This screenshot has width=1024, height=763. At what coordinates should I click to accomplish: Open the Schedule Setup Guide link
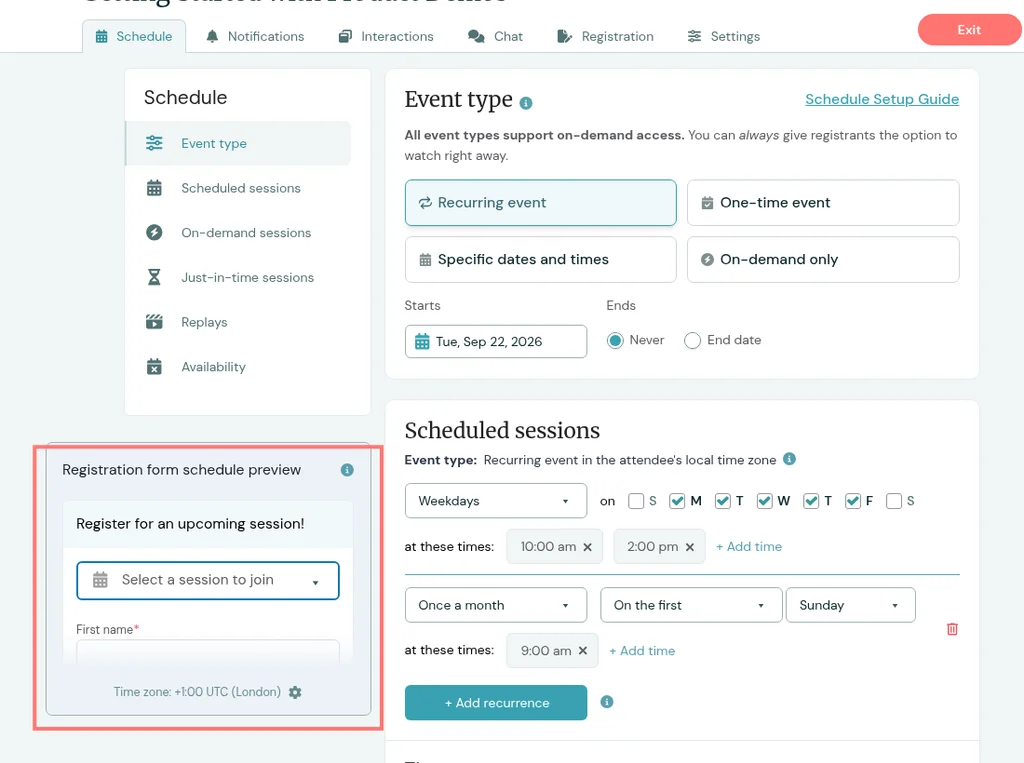point(882,99)
